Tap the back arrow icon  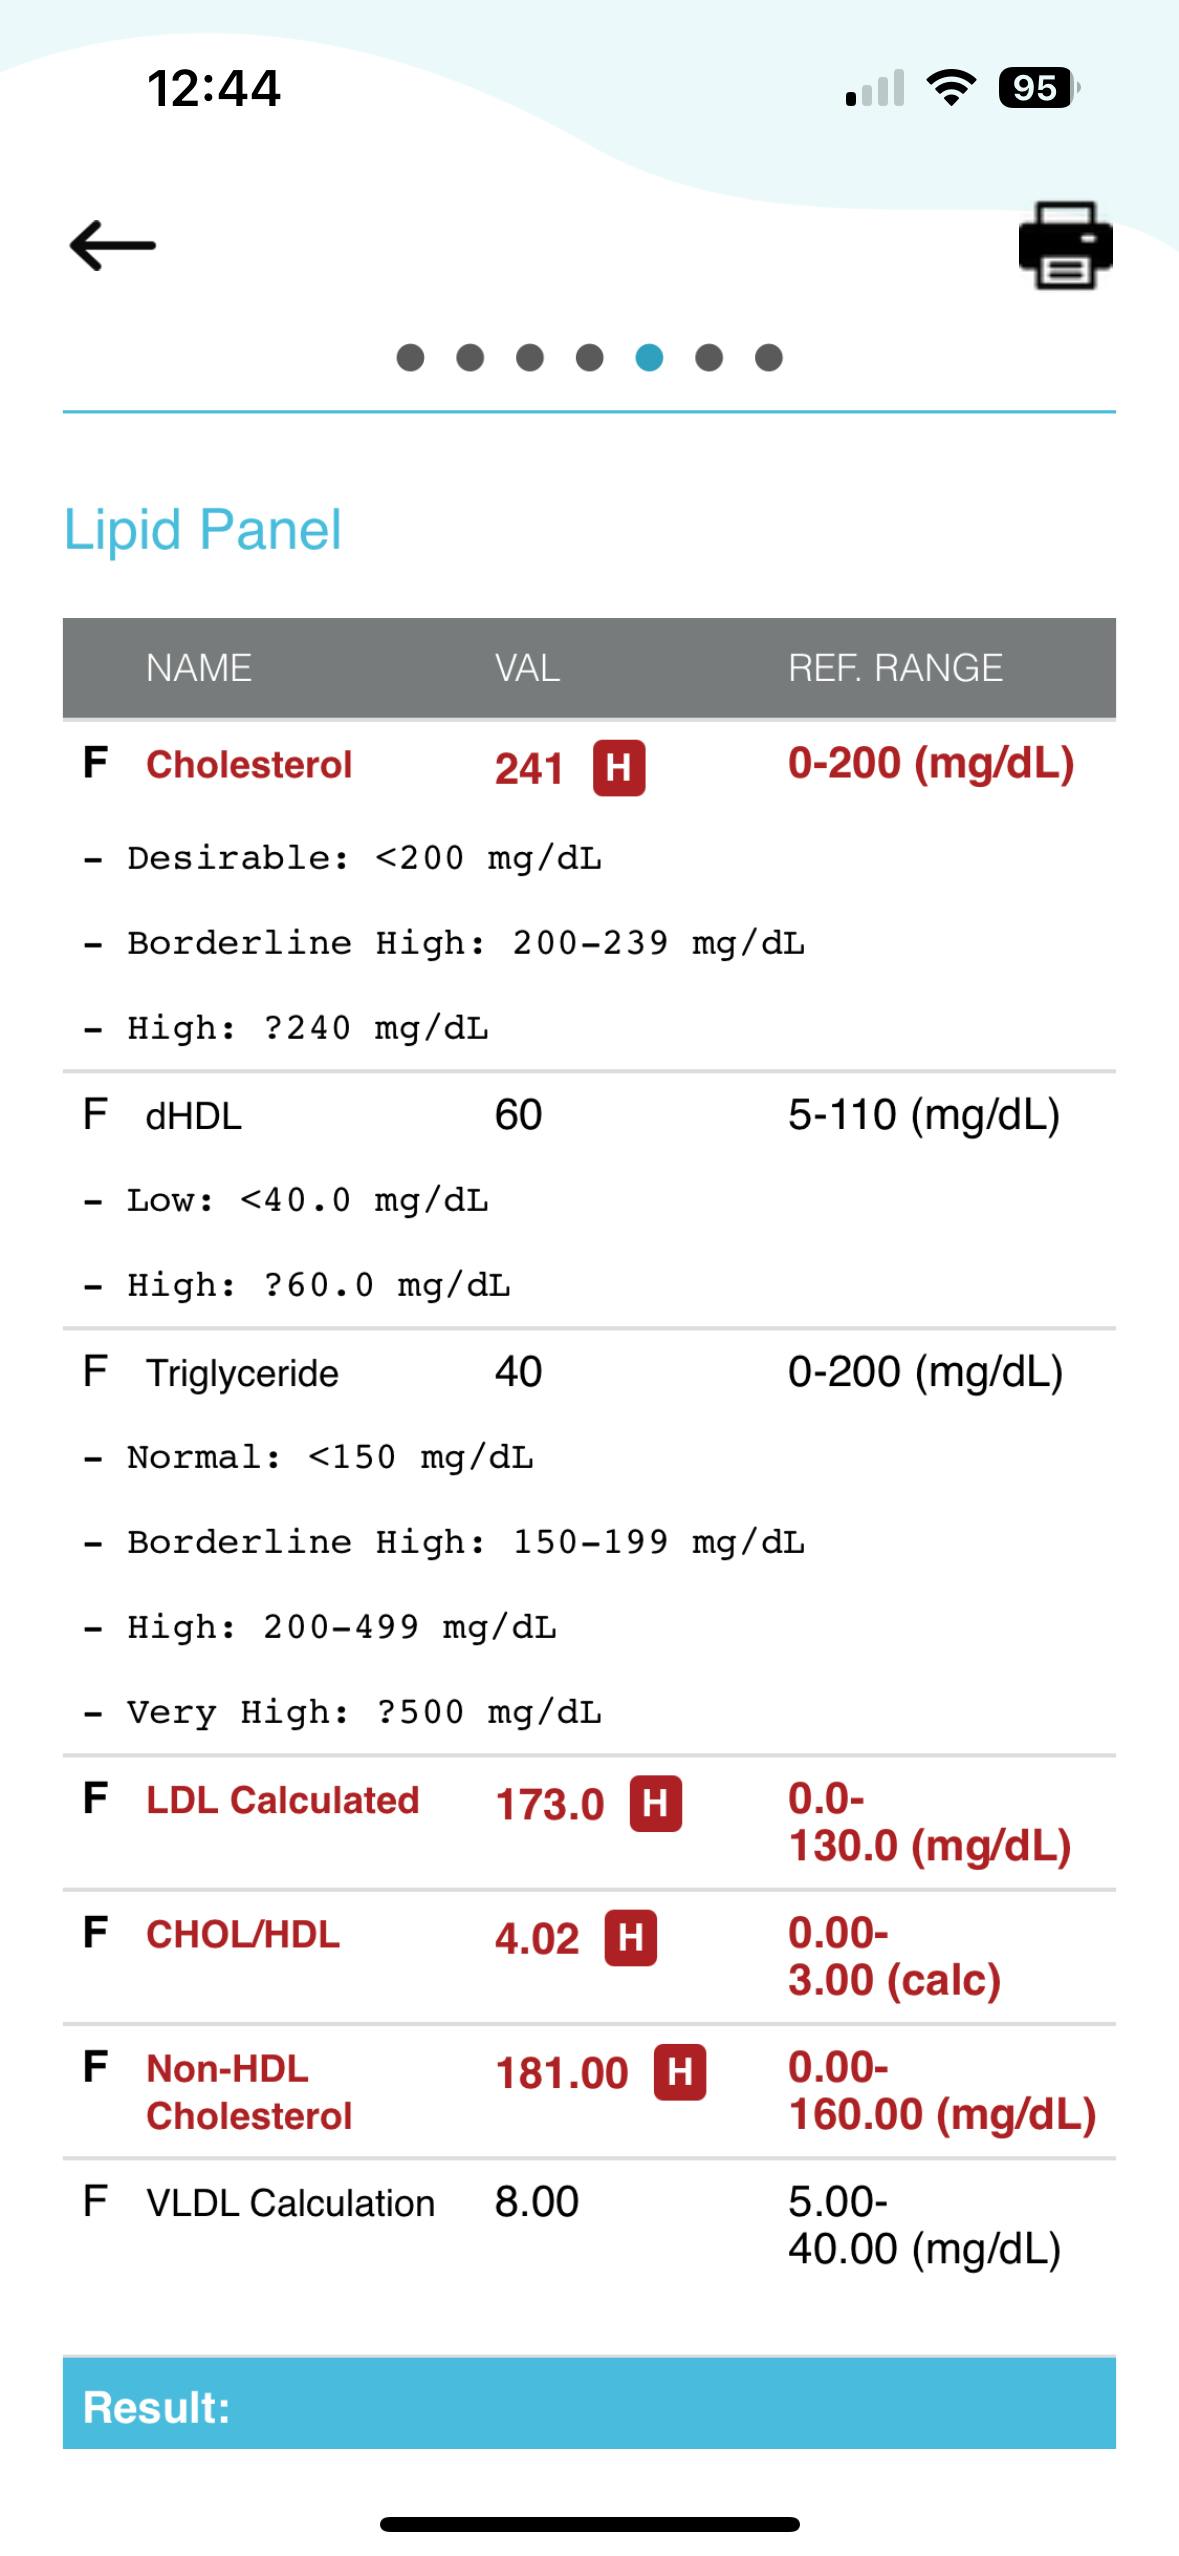point(112,245)
